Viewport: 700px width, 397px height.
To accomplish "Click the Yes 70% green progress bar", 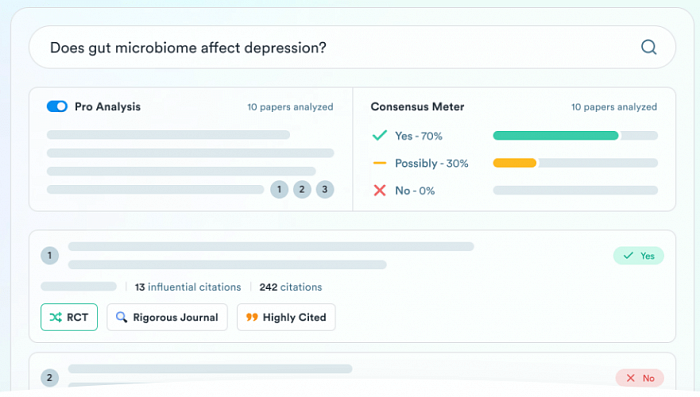I will point(555,135).
